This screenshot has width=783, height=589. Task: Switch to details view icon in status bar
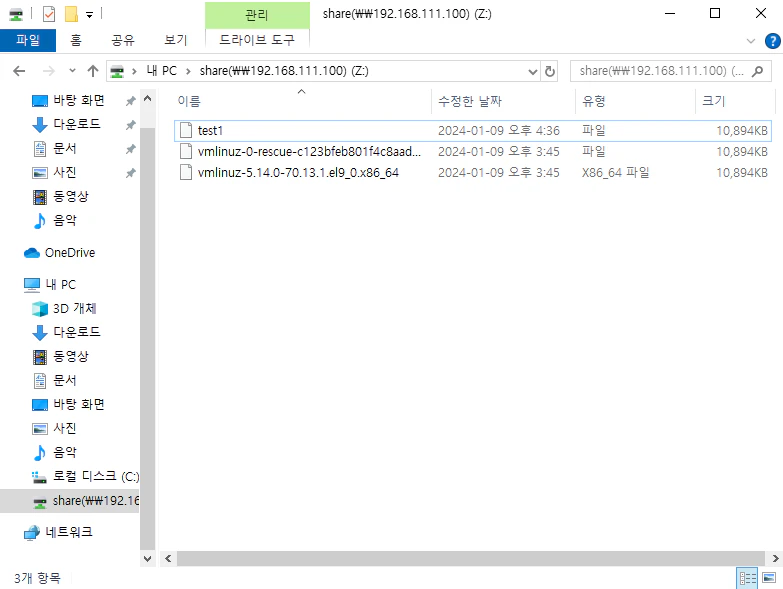[748, 578]
